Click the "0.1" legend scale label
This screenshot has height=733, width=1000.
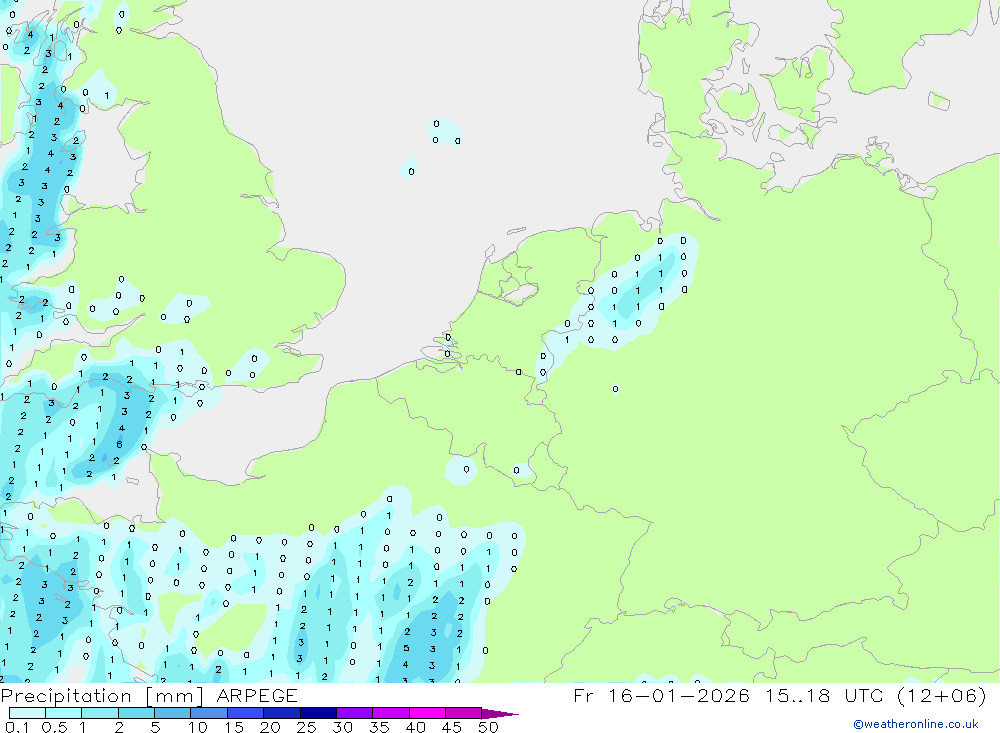click(17, 727)
